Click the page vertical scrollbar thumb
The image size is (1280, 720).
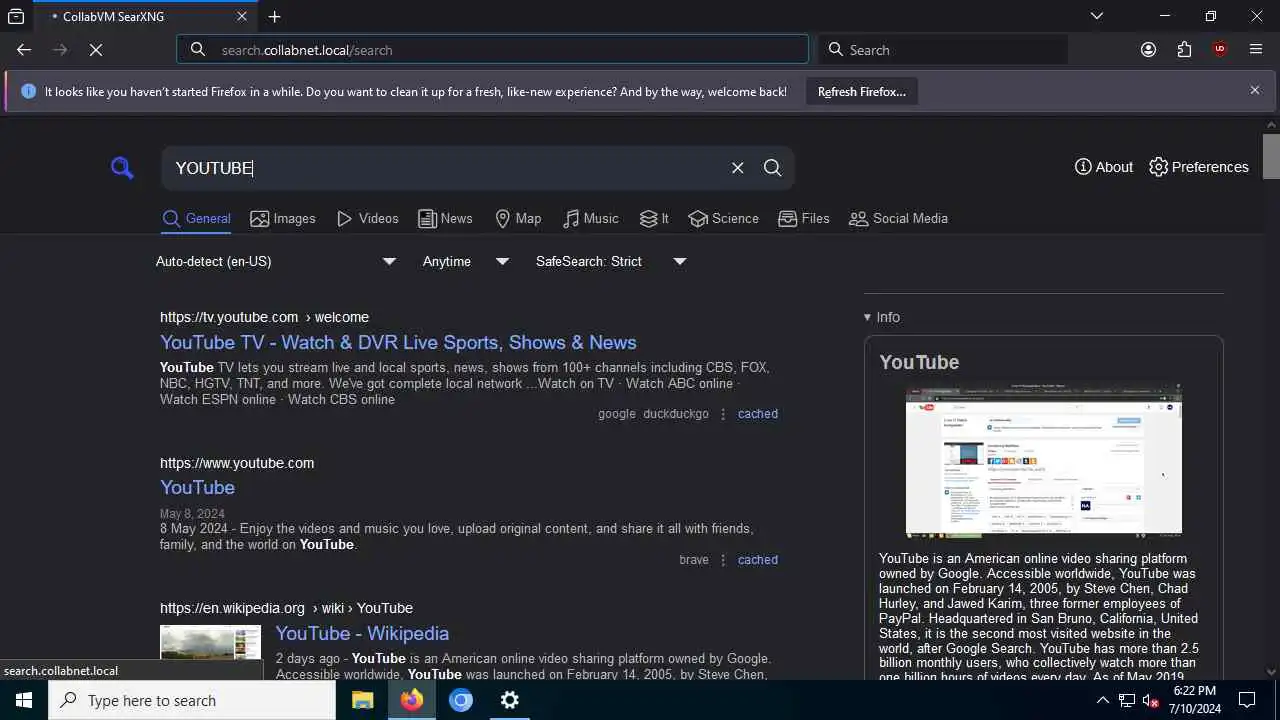pyautogui.click(x=1271, y=155)
